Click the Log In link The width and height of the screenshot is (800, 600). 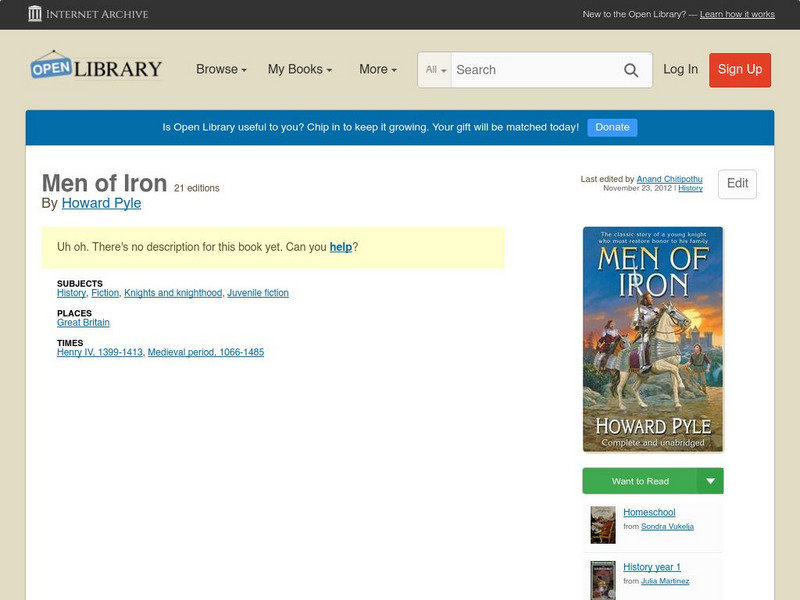680,69
